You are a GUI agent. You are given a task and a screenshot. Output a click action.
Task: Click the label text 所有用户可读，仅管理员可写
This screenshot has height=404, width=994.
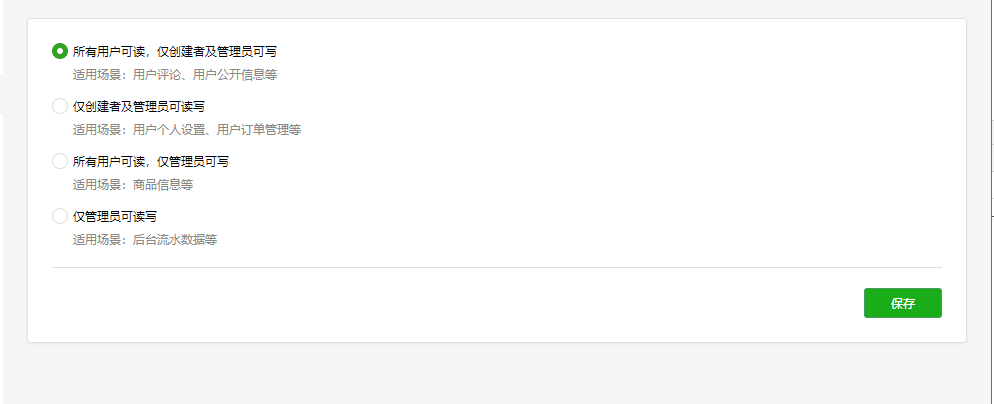(151, 161)
